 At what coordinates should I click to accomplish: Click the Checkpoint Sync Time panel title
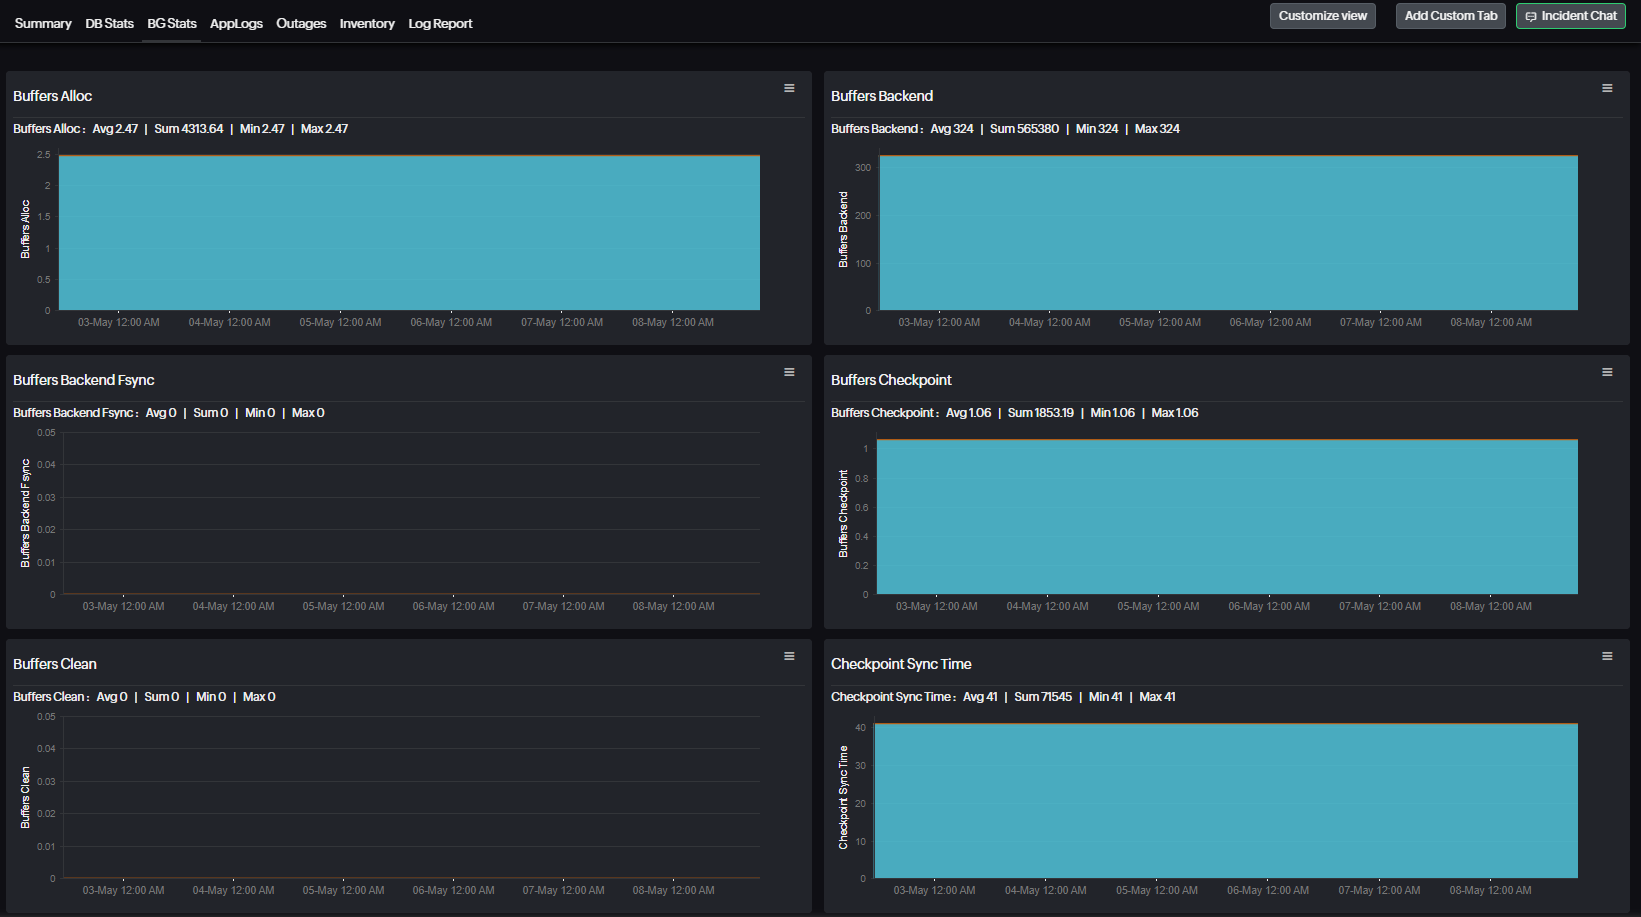click(901, 664)
